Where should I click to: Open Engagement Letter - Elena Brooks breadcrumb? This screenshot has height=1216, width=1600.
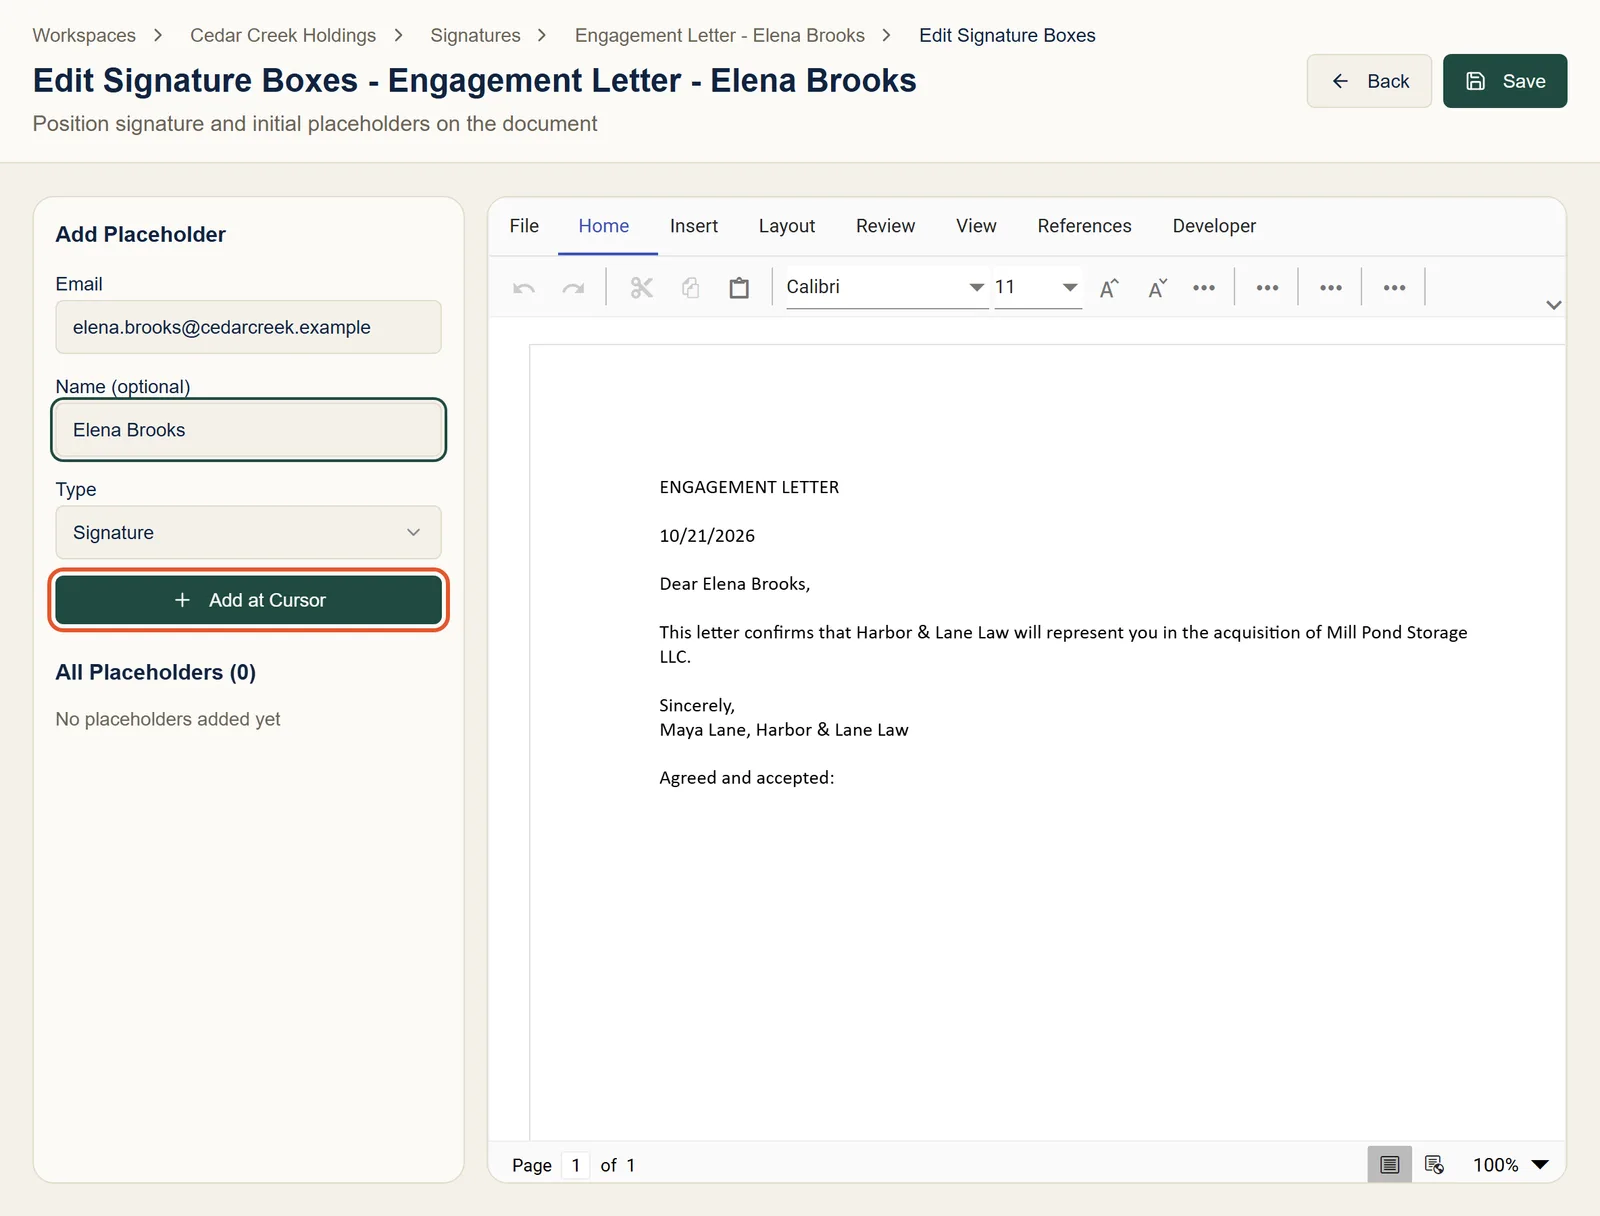(x=720, y=35)
